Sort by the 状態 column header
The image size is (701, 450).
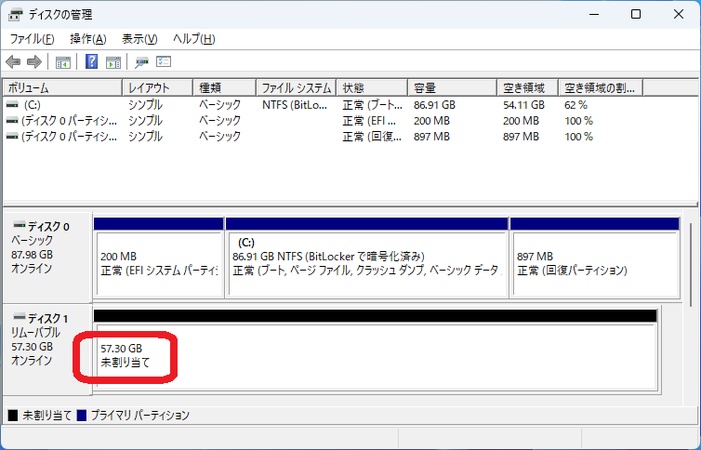[372, 88]
